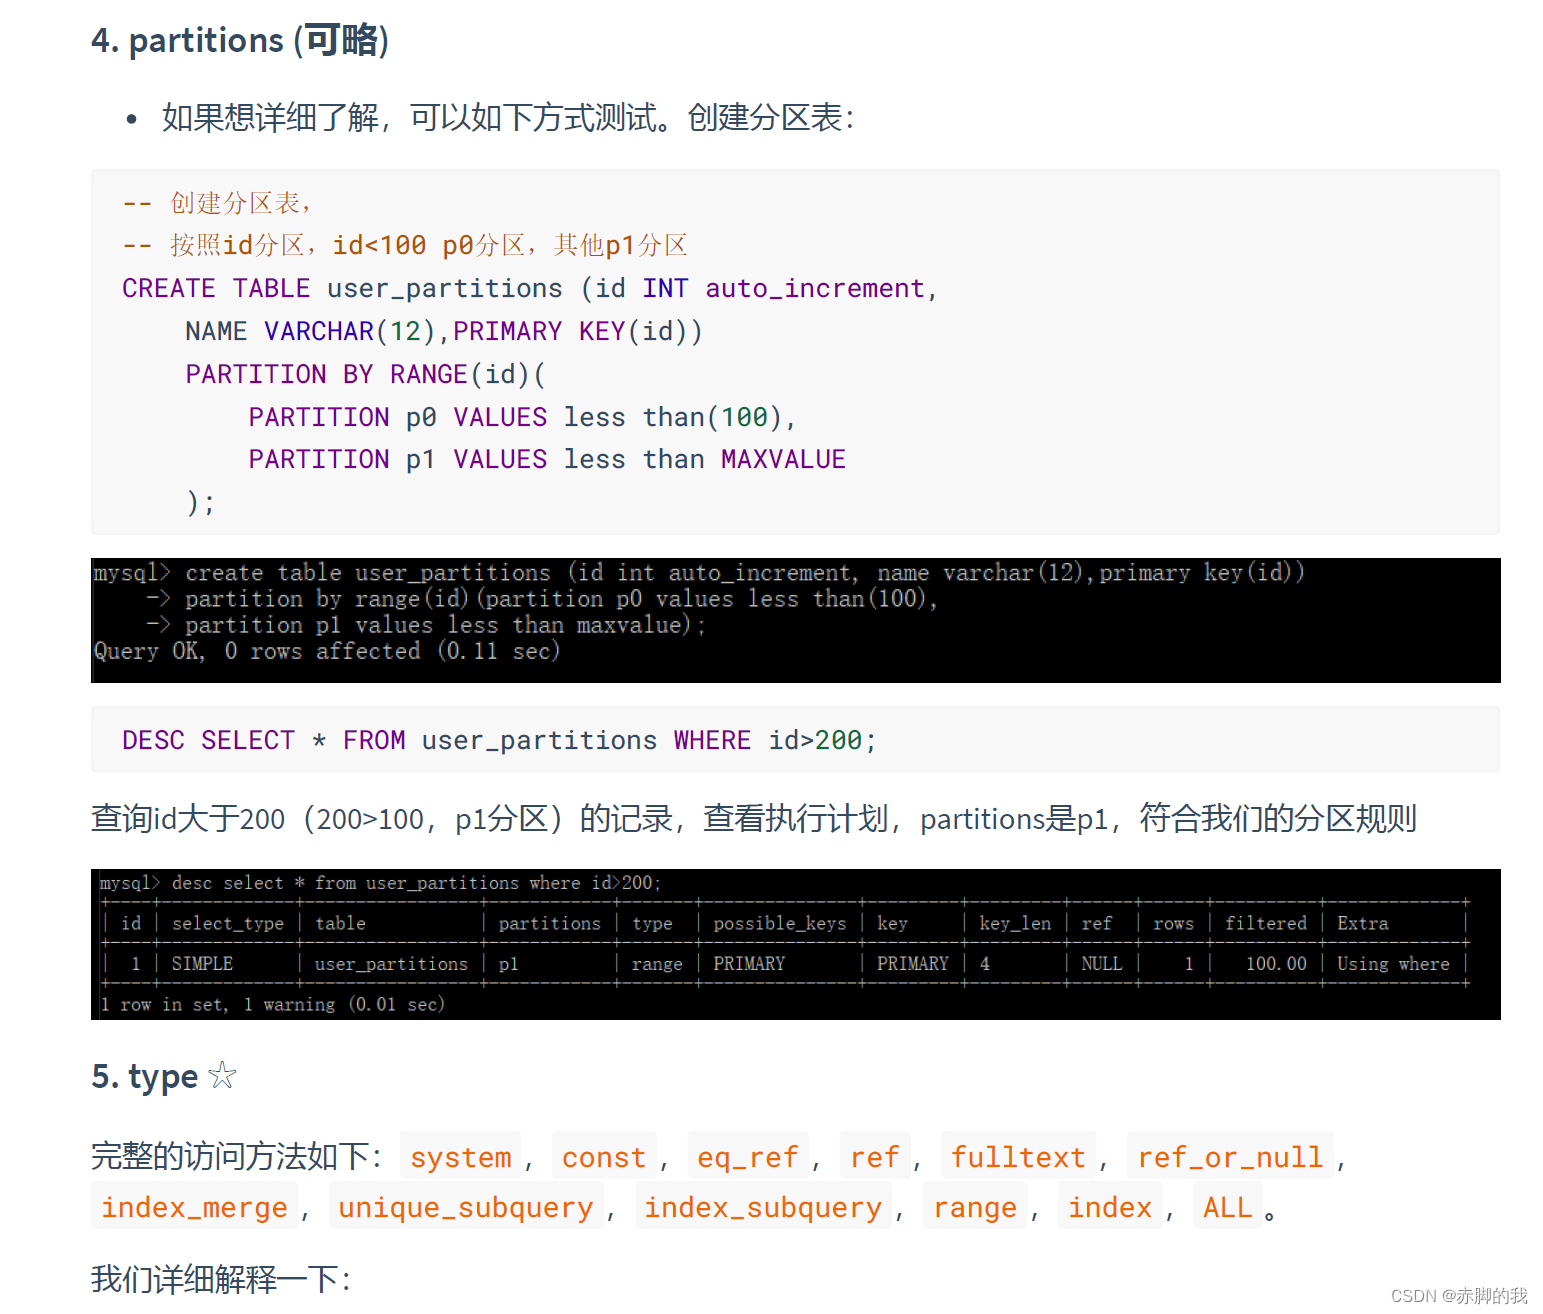
Task: Click the 'NULL' value in ref column
Action: tap(1101, 964)
